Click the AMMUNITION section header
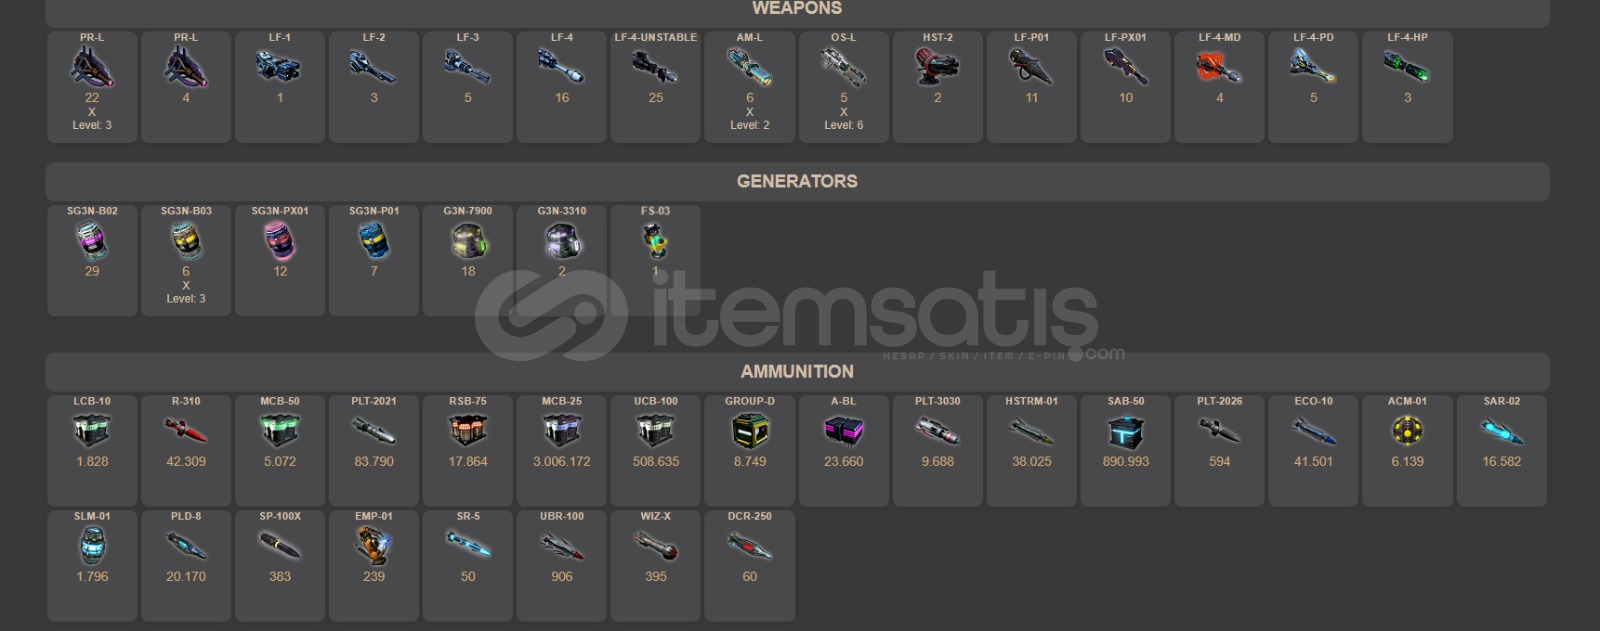The height and width of the screenshot is (631, 1600). click(x=797, y=372)
